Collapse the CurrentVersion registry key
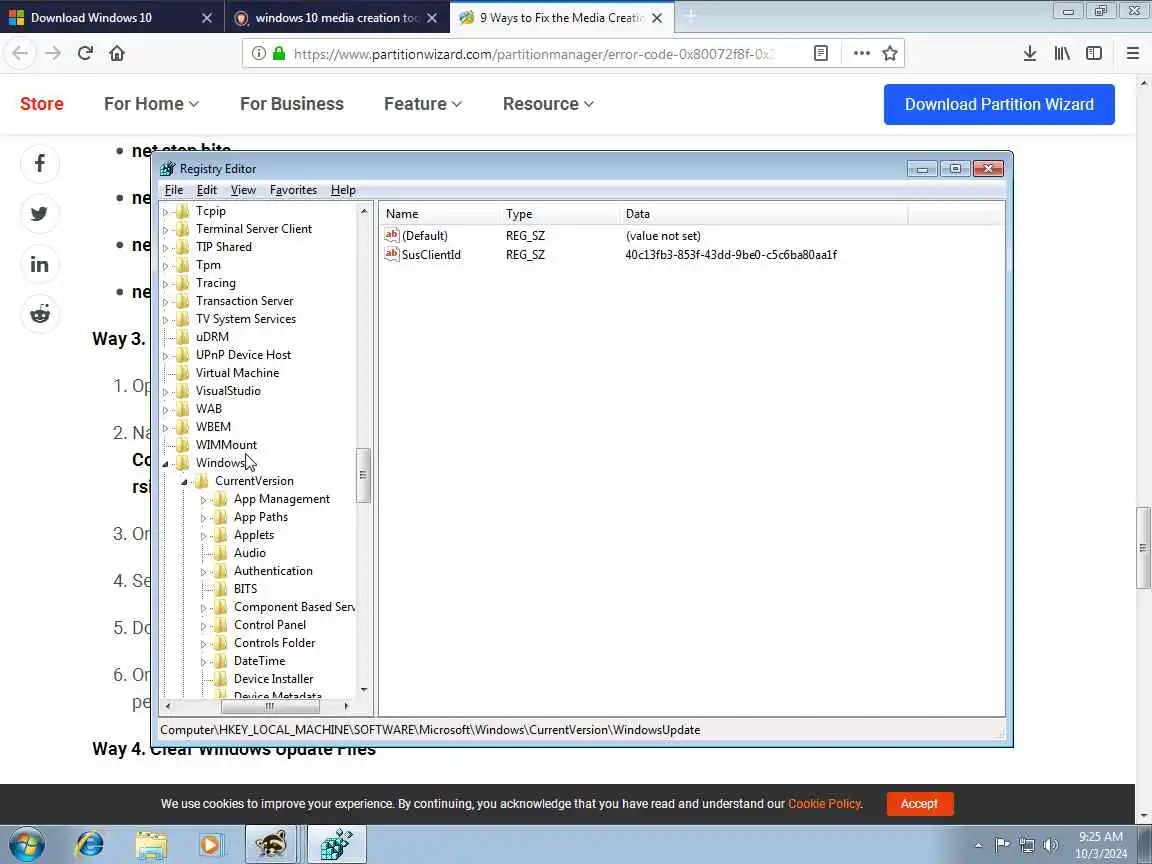Screen dimensions: 1152x864 pos(184,482)
